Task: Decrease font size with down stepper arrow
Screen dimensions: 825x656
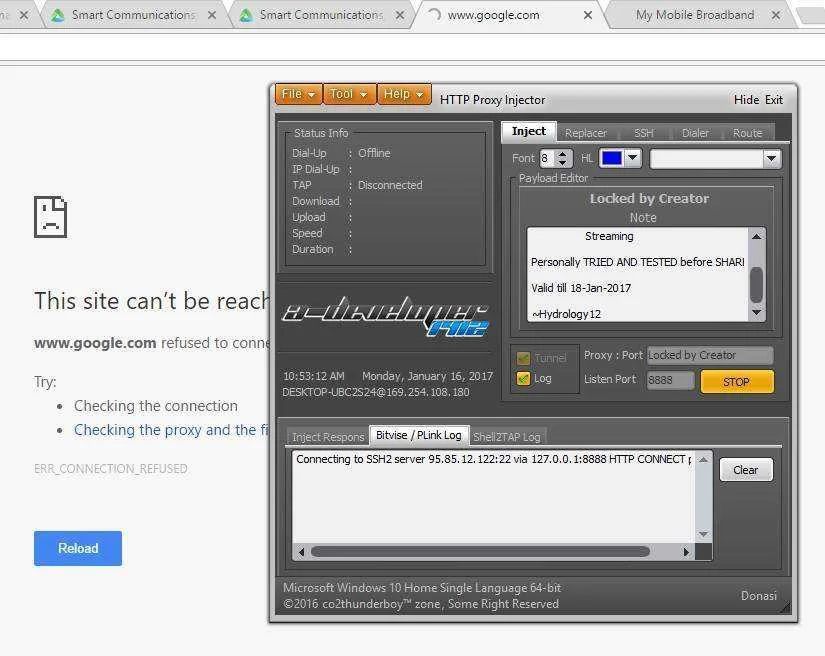Action: [563, 163]
